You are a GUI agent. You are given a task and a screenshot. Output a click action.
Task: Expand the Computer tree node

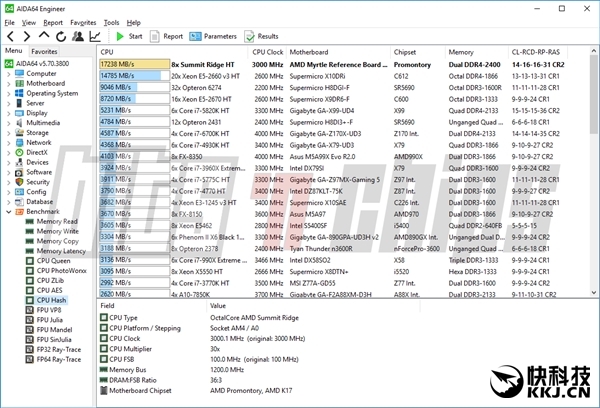pos(8,73)
